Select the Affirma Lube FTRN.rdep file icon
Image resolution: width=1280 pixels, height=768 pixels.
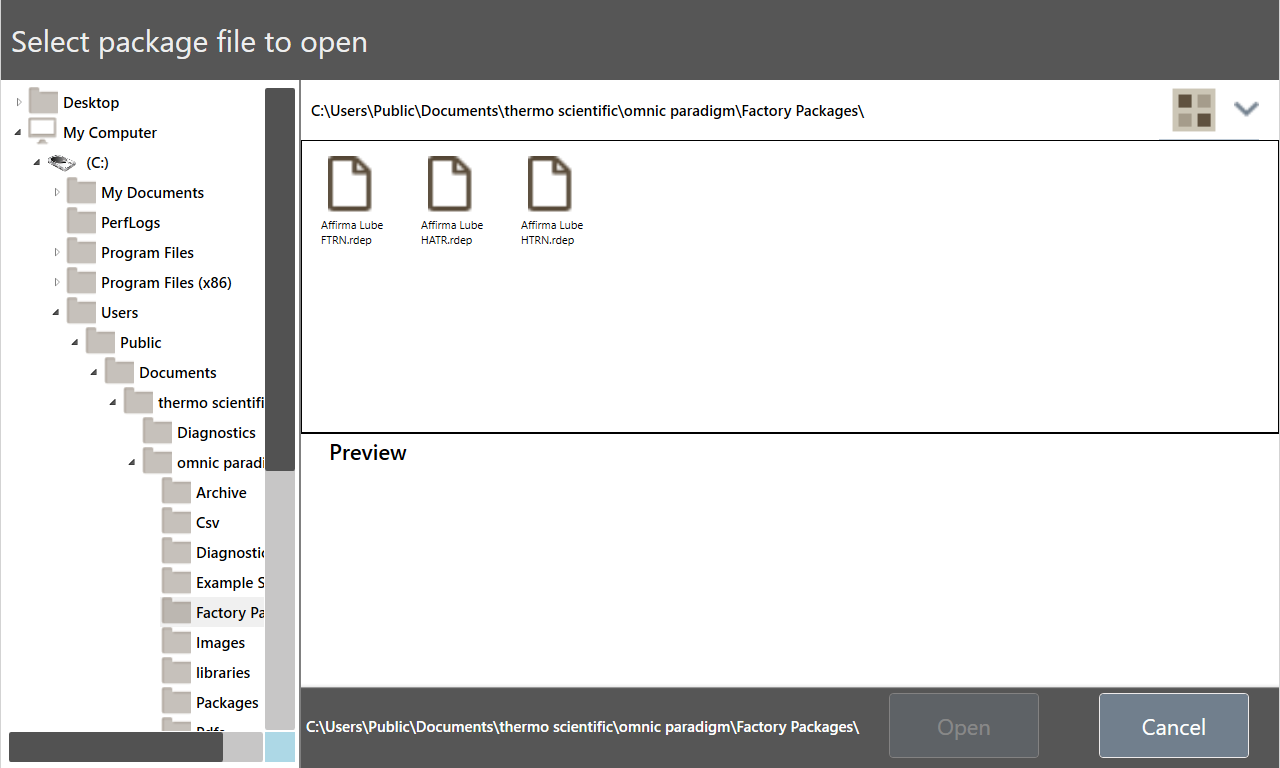click(x=349, y=184)
